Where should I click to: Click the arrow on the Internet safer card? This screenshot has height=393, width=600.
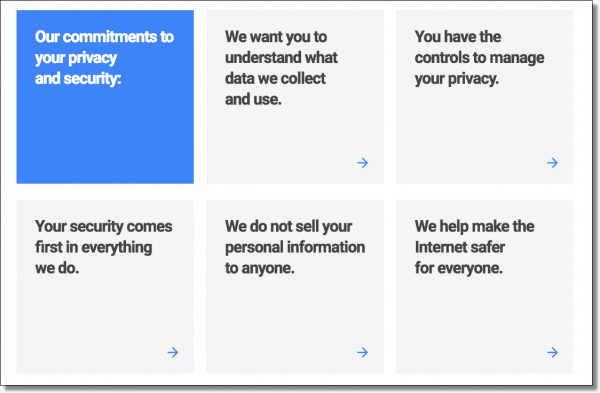(552, 352)
